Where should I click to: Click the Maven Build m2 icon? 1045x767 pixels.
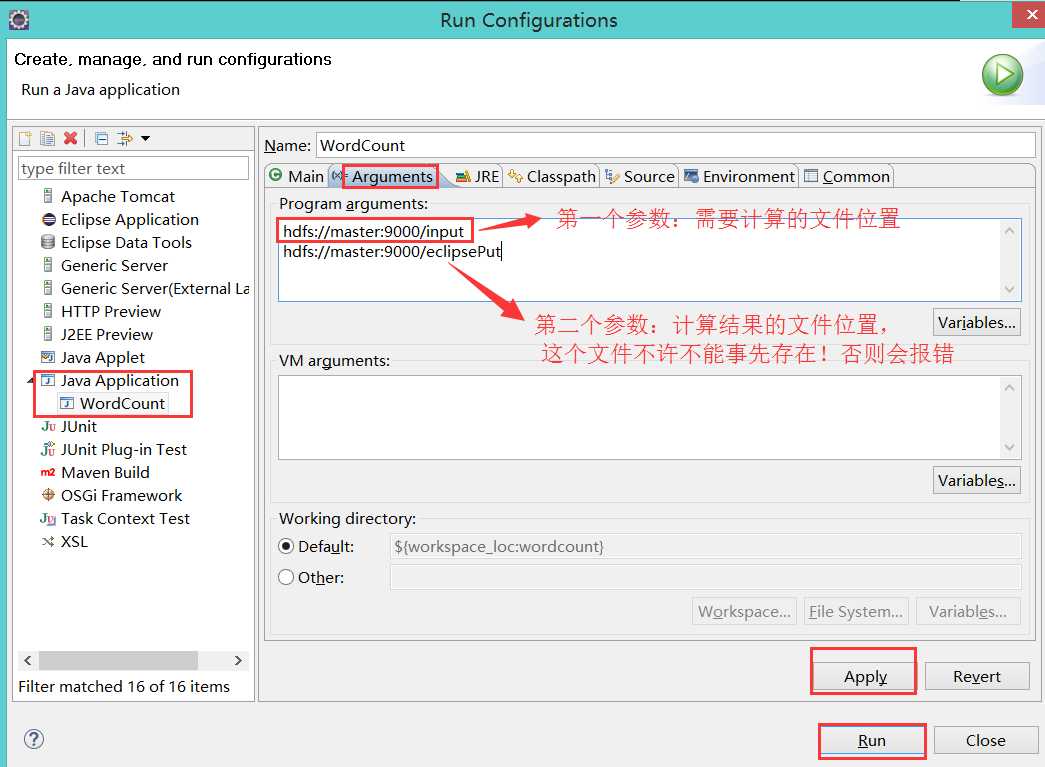[48, 472]
